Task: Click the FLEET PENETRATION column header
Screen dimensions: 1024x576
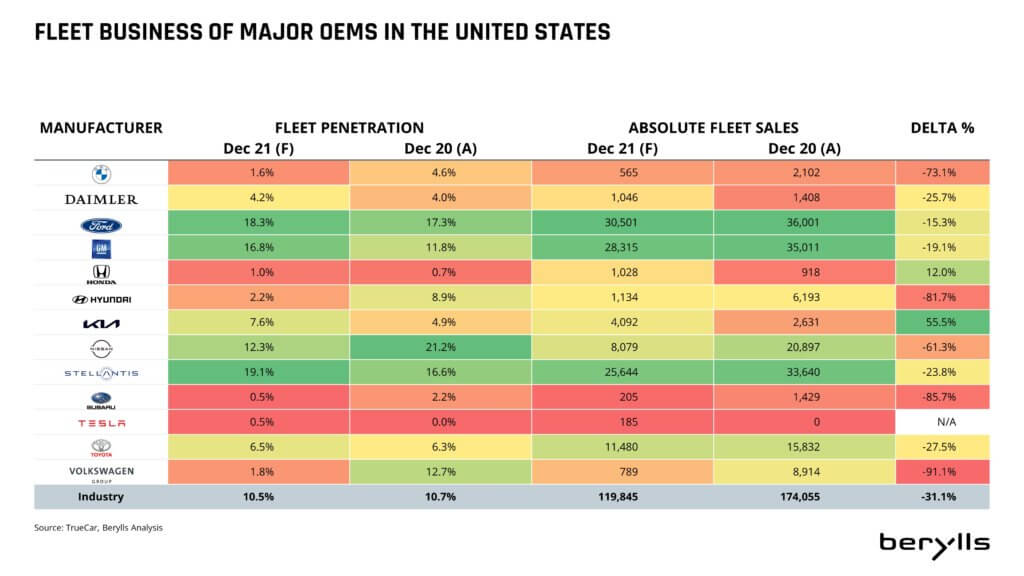Action: [349, 128]
